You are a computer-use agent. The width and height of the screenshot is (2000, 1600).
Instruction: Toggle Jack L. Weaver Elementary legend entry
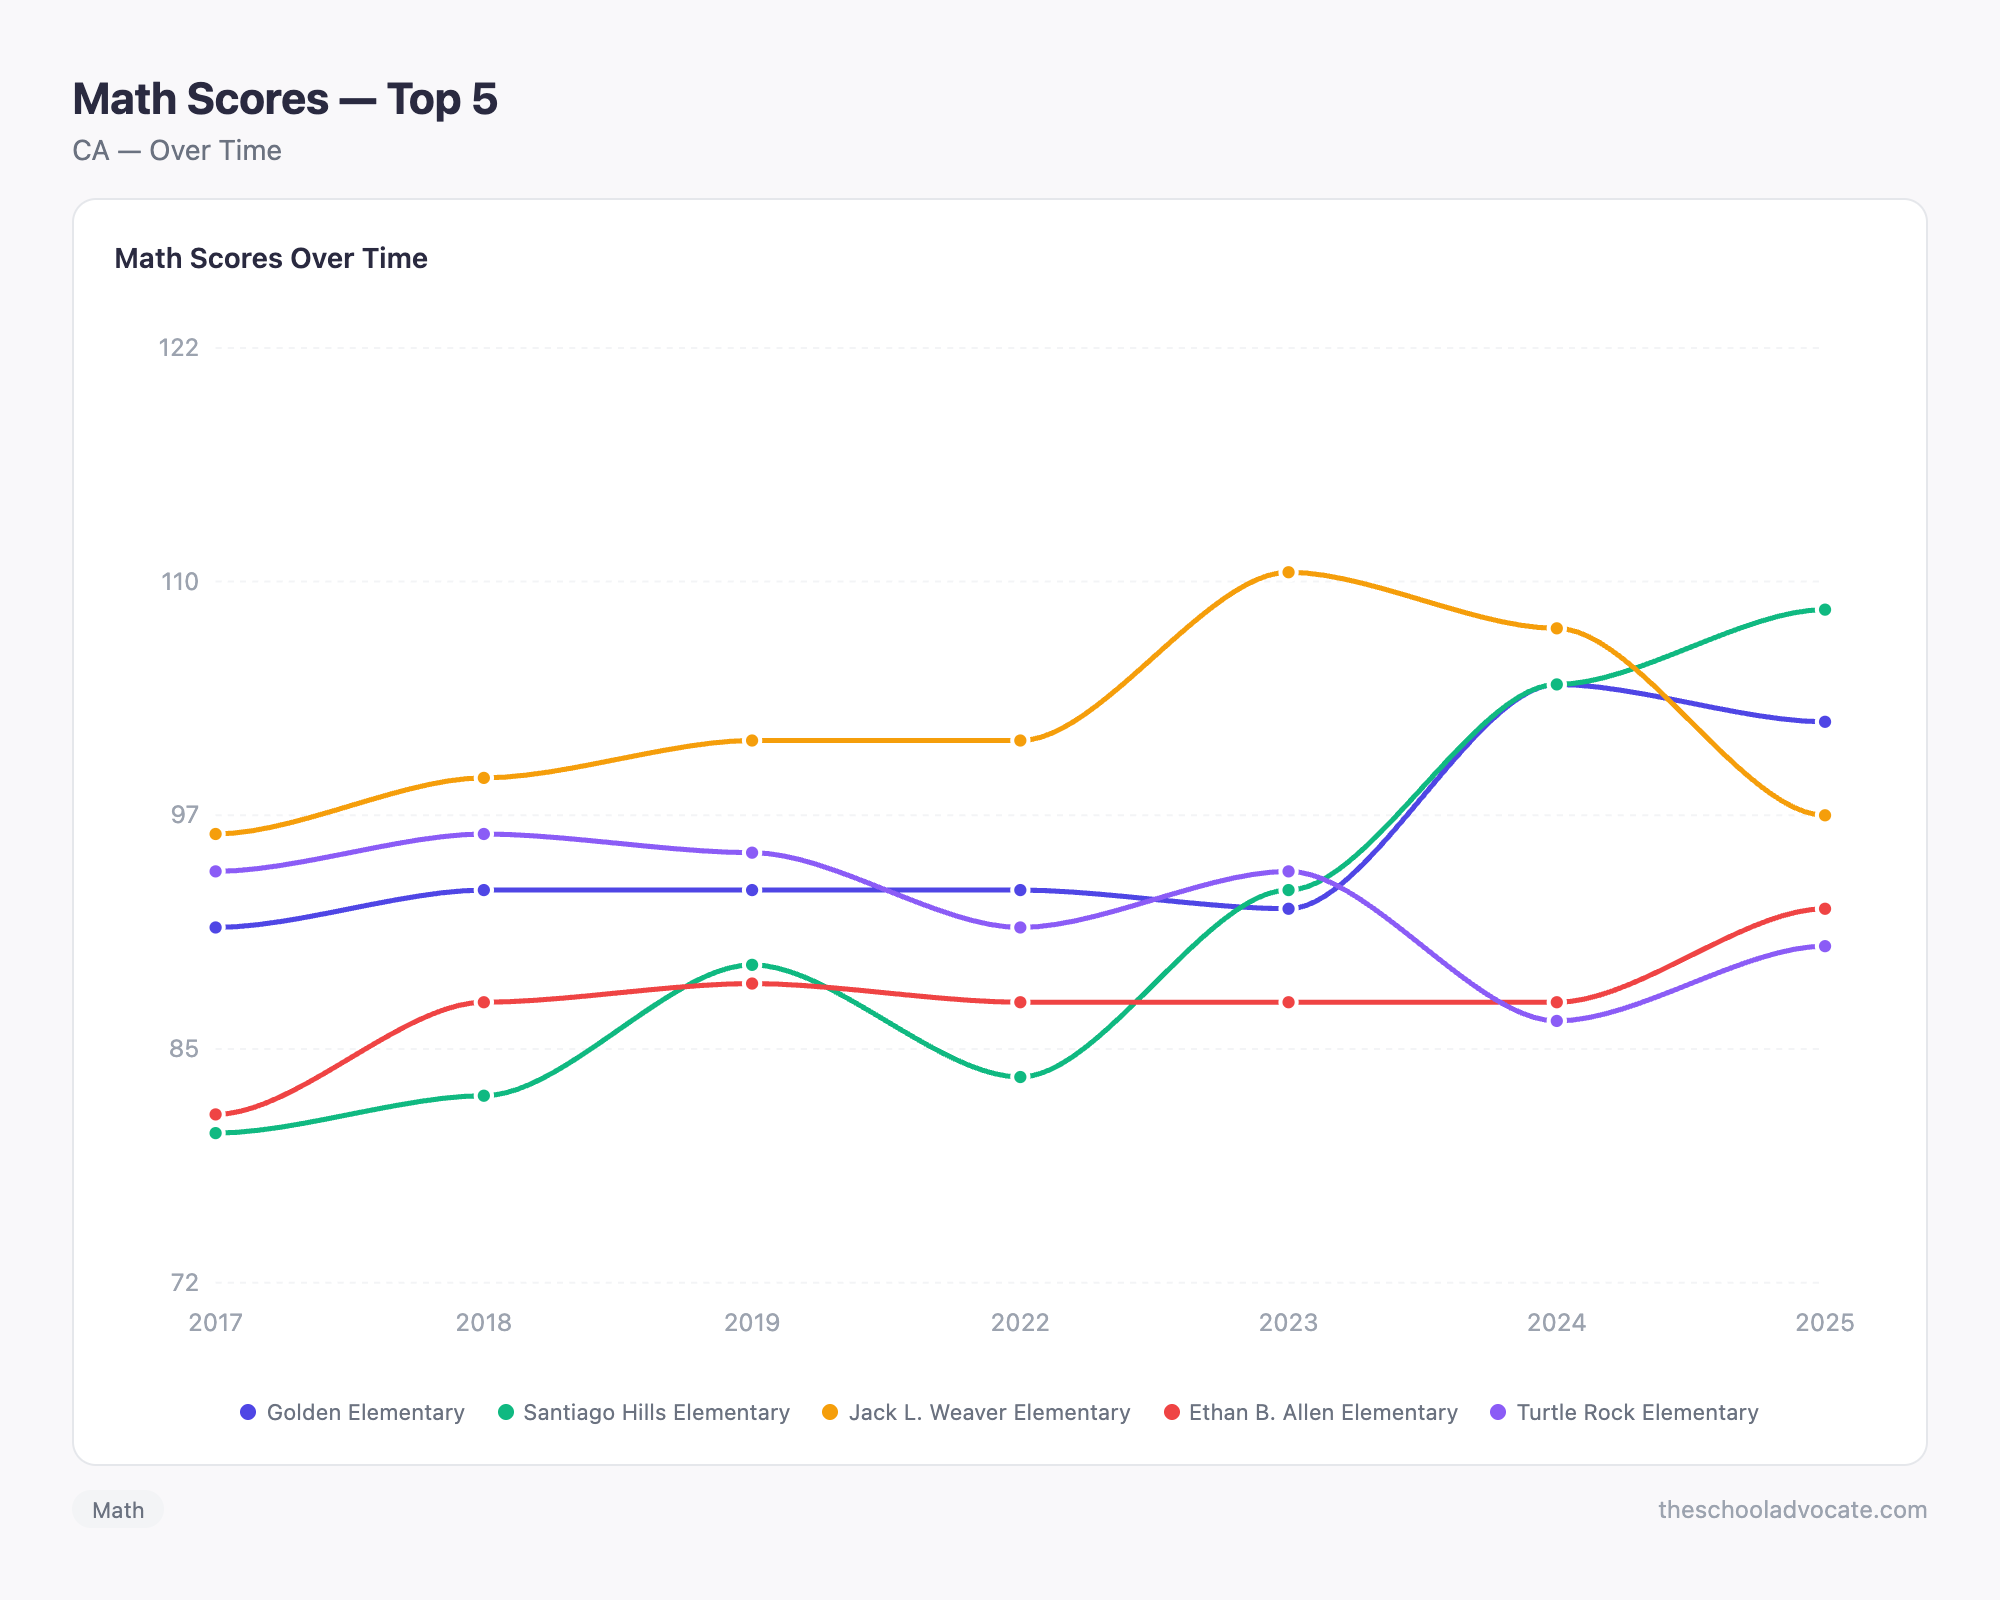pyautogui.click(x=976, y=1412)
